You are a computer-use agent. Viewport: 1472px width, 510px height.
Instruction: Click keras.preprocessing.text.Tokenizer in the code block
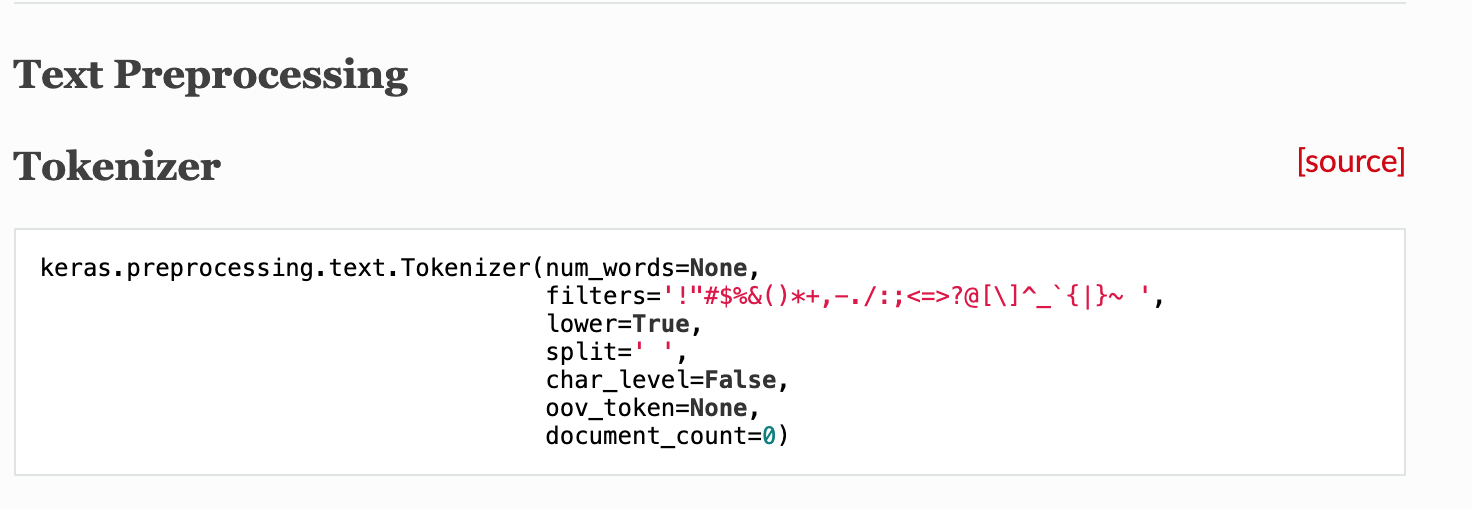pyautogui.click(x=287, y=268)
